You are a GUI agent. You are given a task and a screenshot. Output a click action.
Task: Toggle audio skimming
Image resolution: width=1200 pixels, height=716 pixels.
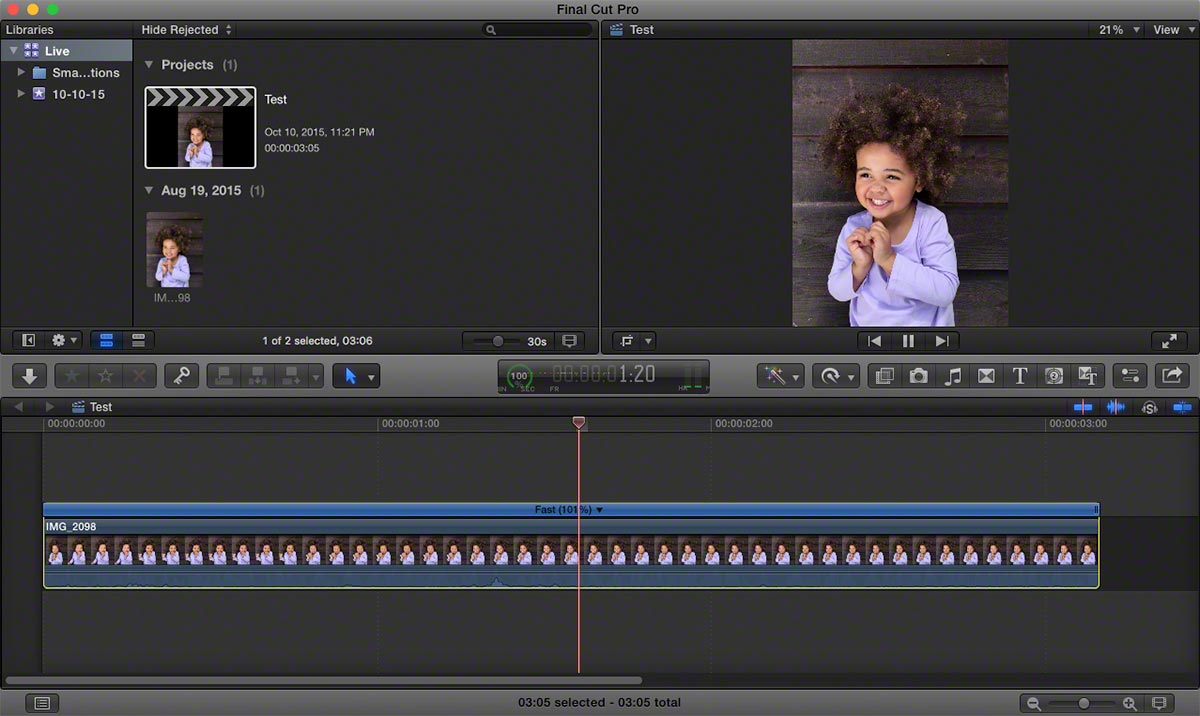click(x=1116, y=407)
